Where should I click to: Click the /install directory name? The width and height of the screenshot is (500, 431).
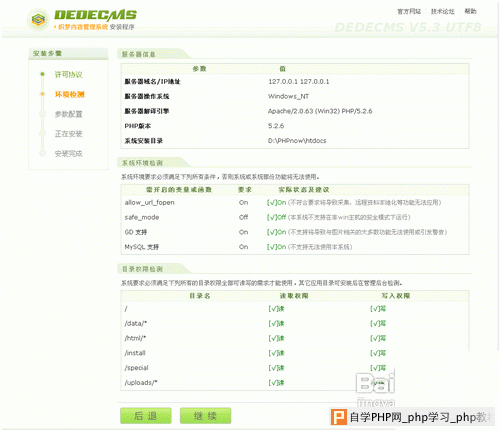point(135,353)
